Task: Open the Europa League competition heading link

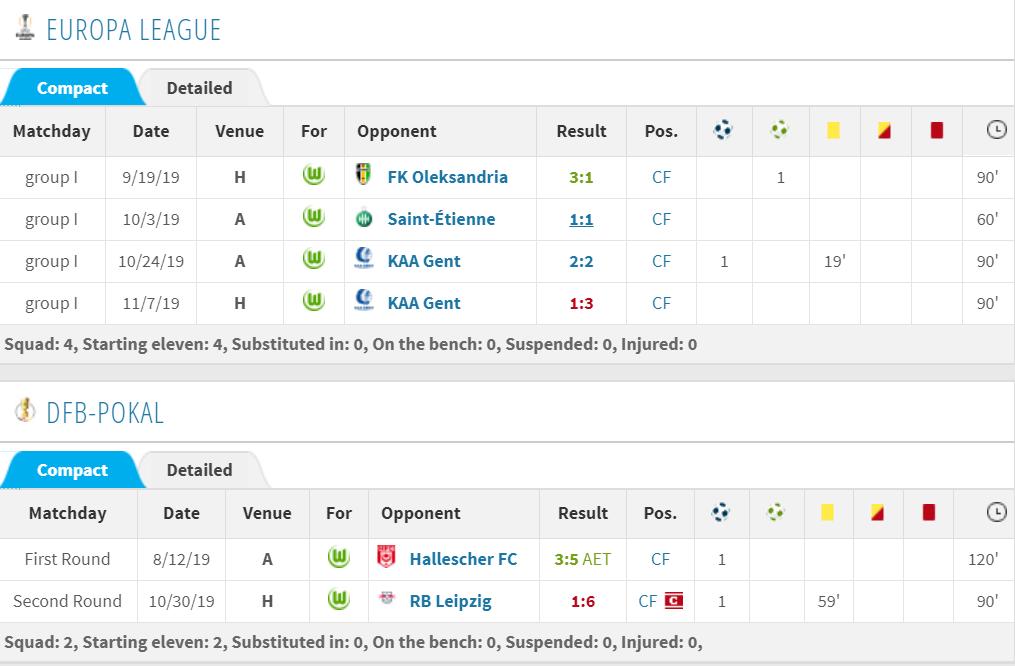Action: tap(133, 30)
